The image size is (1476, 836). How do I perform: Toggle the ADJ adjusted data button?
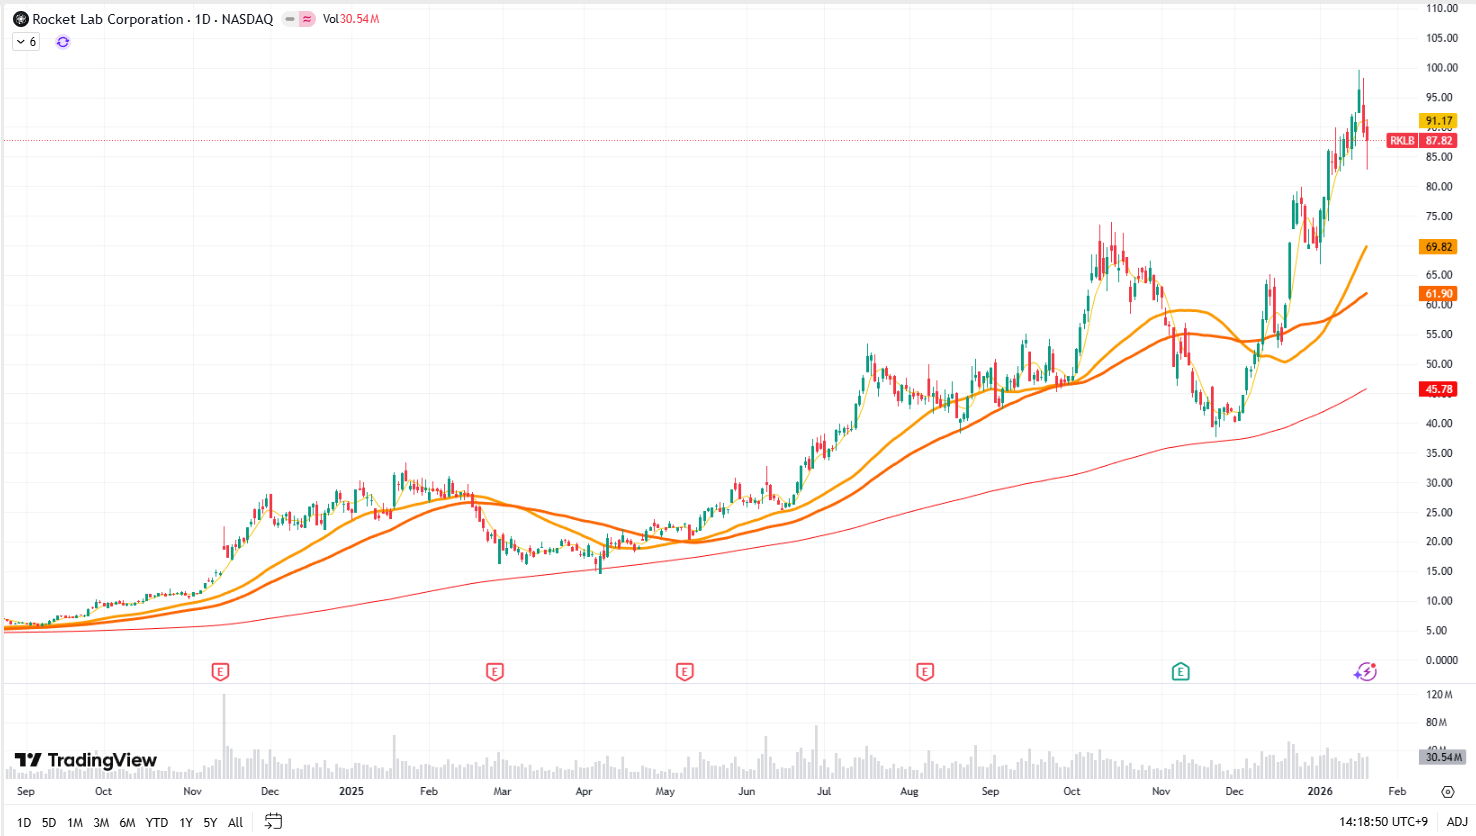coord(1457,822)
